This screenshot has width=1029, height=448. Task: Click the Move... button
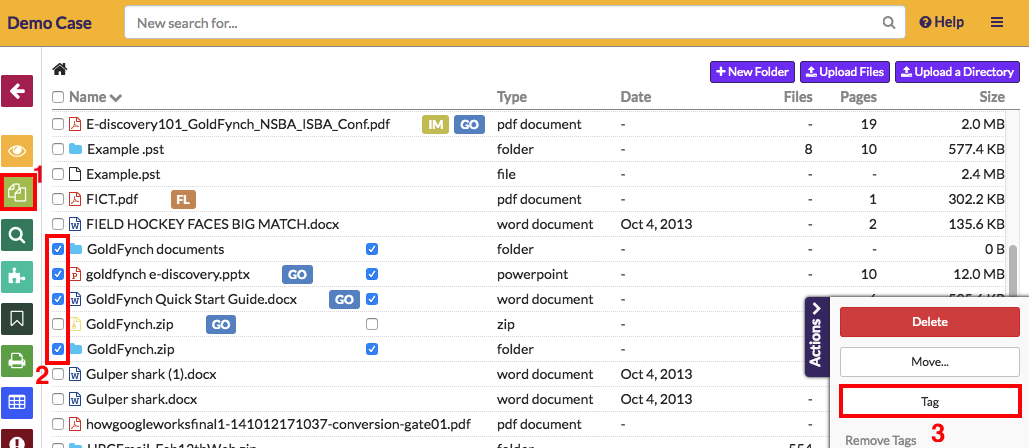point(930,361)
